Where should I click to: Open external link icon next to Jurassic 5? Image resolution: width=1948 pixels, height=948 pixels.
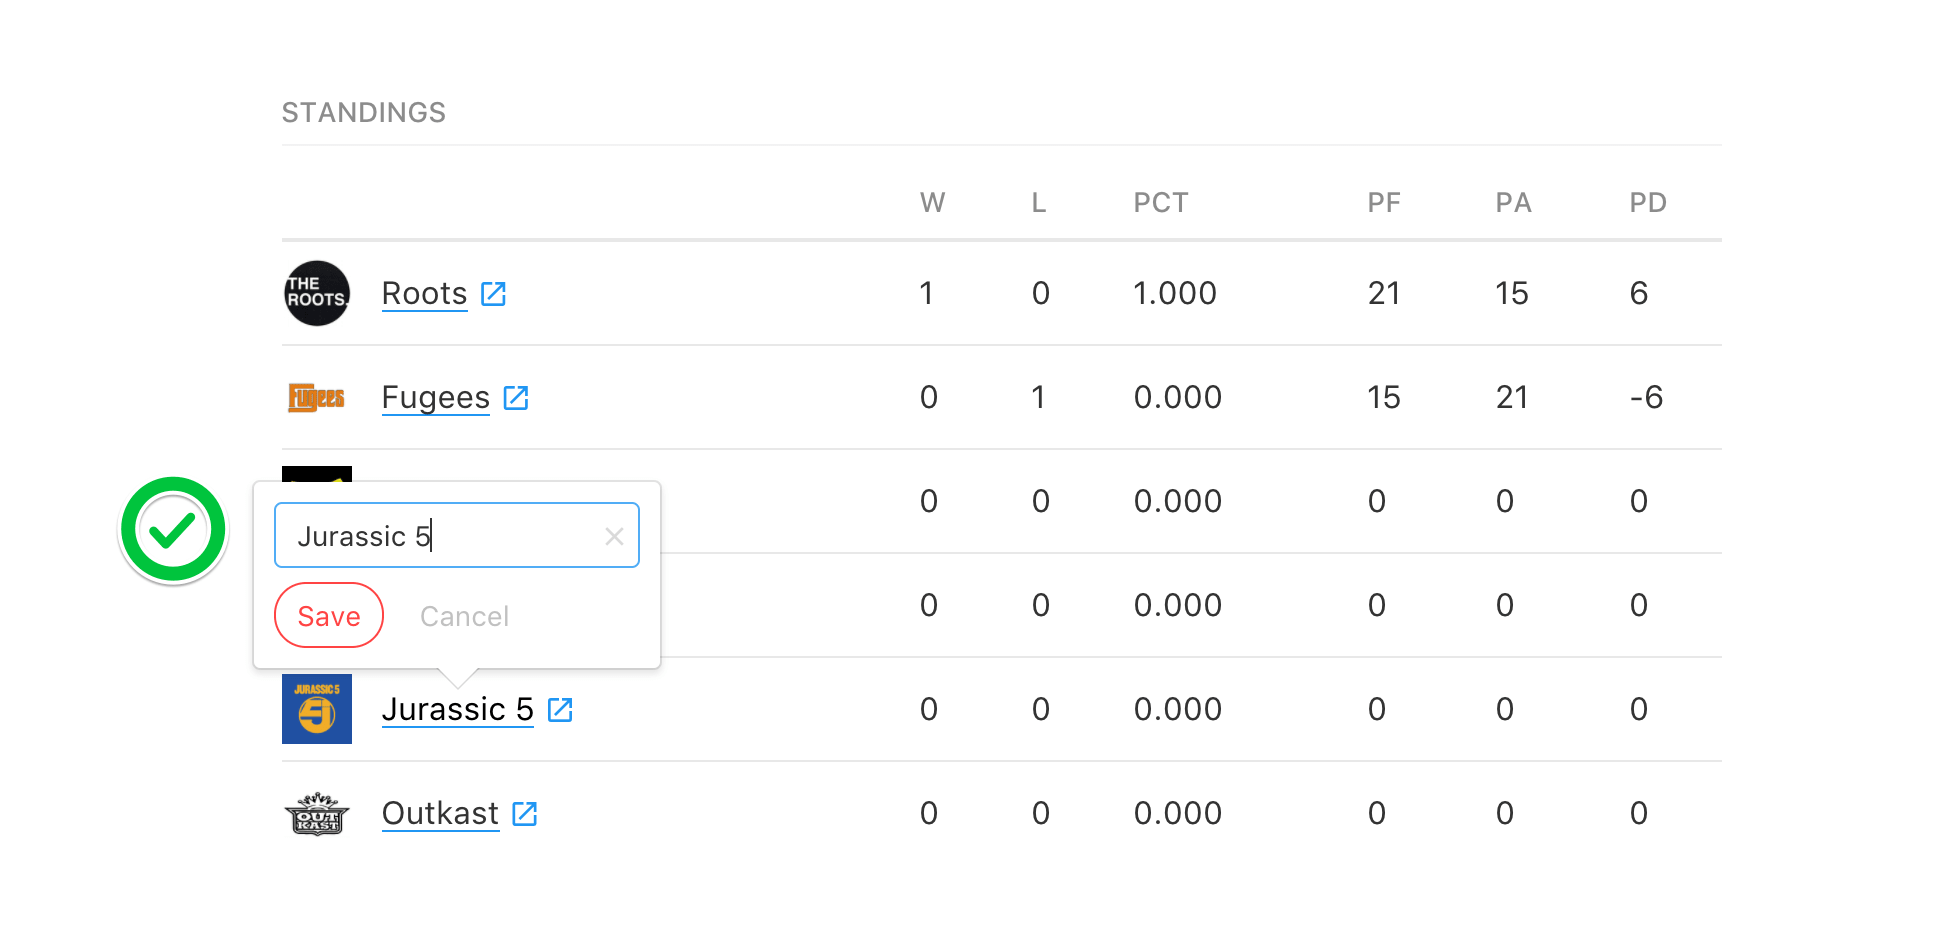pyautogui.click(x=560, y=710)
